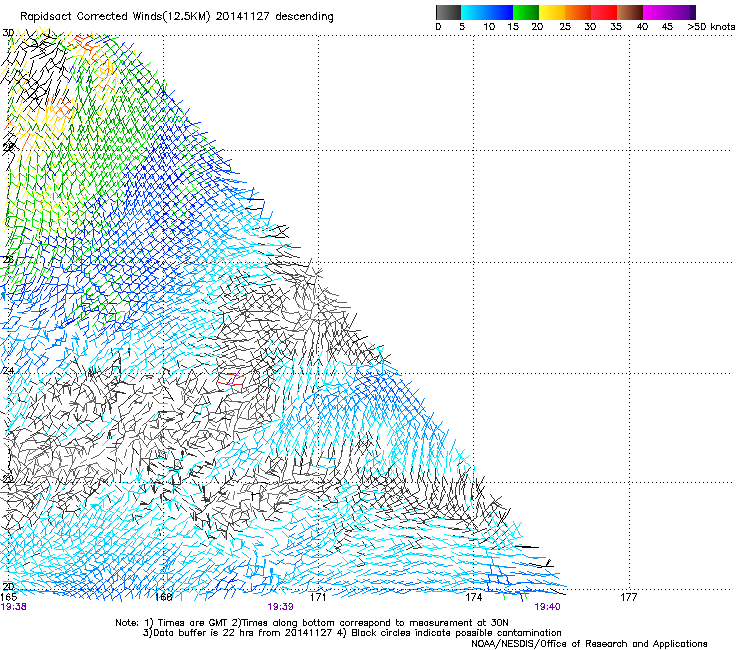This screenshot has height=650, width=740.
Task: Click the red and magenta wind barb near 24N
Action: click(231, 379)
